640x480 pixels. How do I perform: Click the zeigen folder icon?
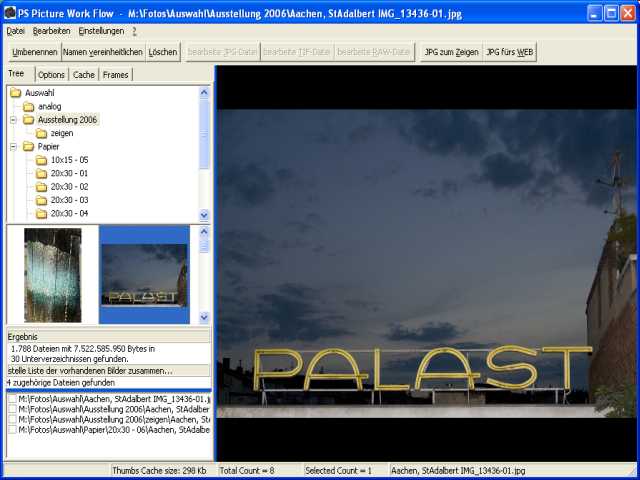pos(41,133)
